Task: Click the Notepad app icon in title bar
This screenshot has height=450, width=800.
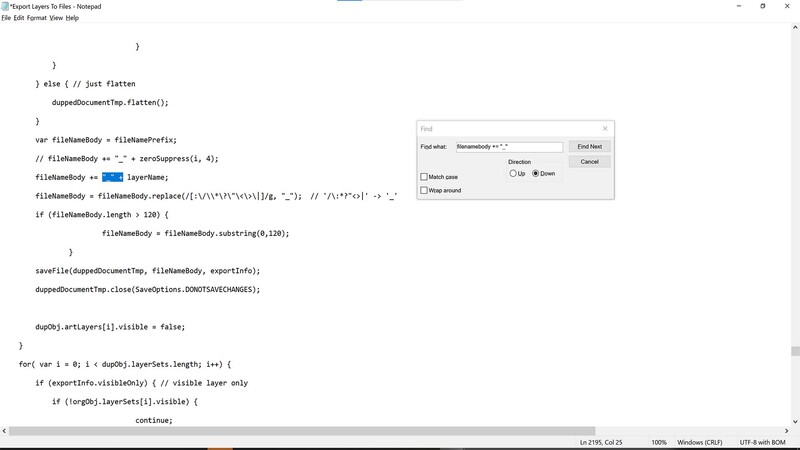Action: pos(5,7)
